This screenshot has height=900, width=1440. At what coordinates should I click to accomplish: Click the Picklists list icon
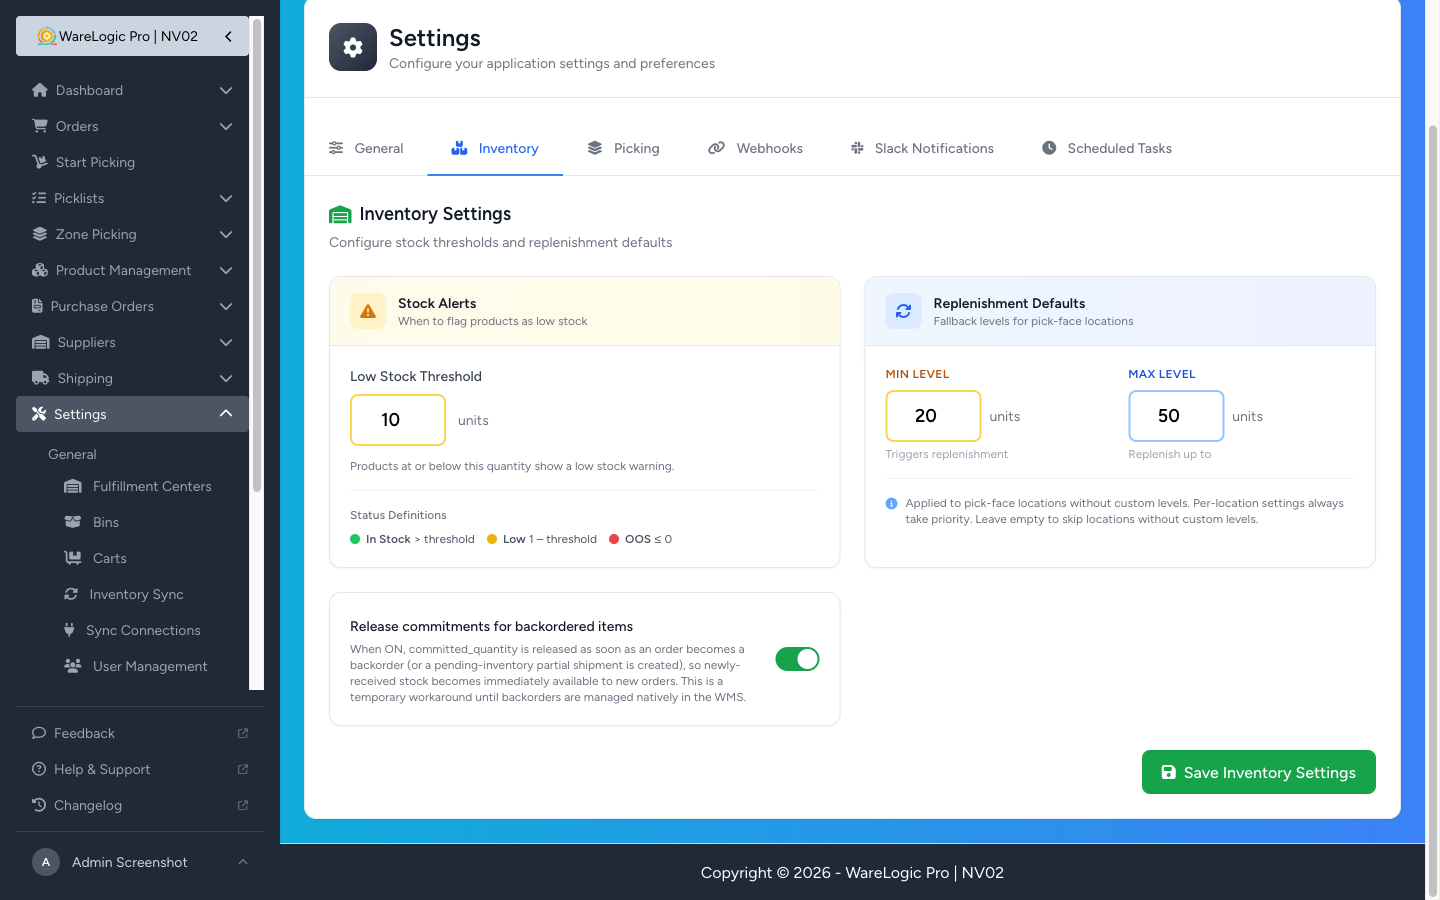pyautogui.click(x=39, y=198)
